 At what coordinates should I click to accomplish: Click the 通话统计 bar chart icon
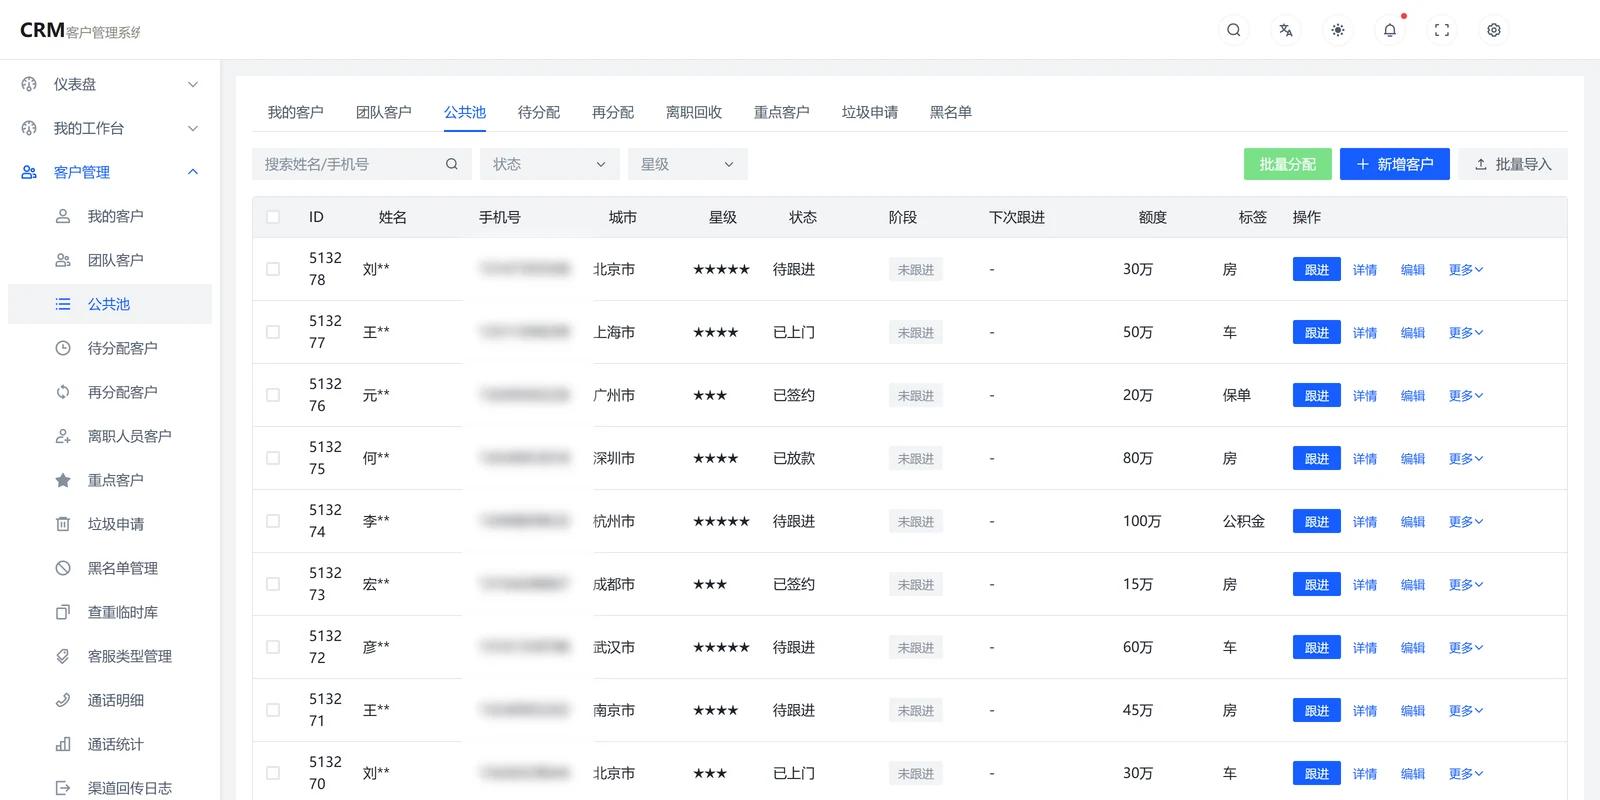coord(63,744)
